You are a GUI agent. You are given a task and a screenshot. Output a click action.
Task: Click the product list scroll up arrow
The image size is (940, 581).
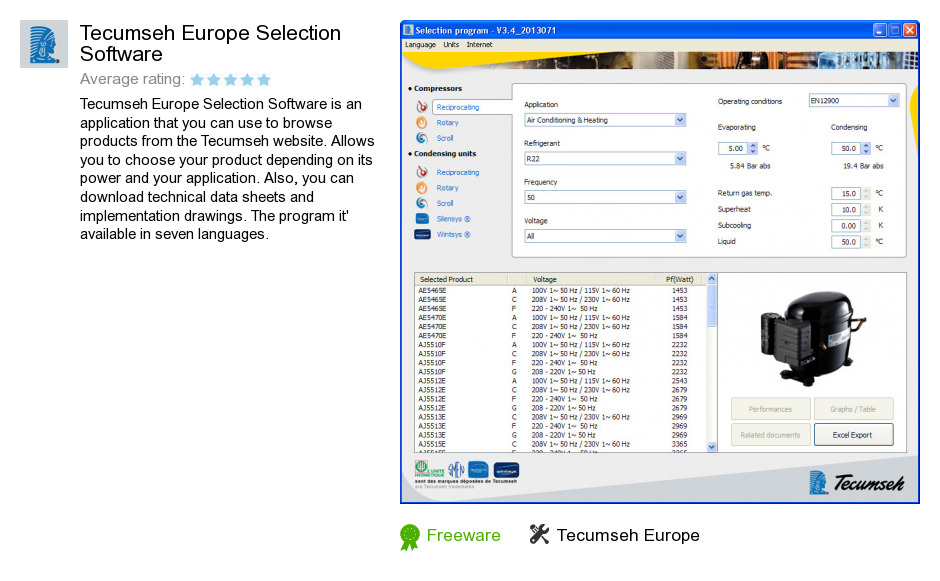712,279
